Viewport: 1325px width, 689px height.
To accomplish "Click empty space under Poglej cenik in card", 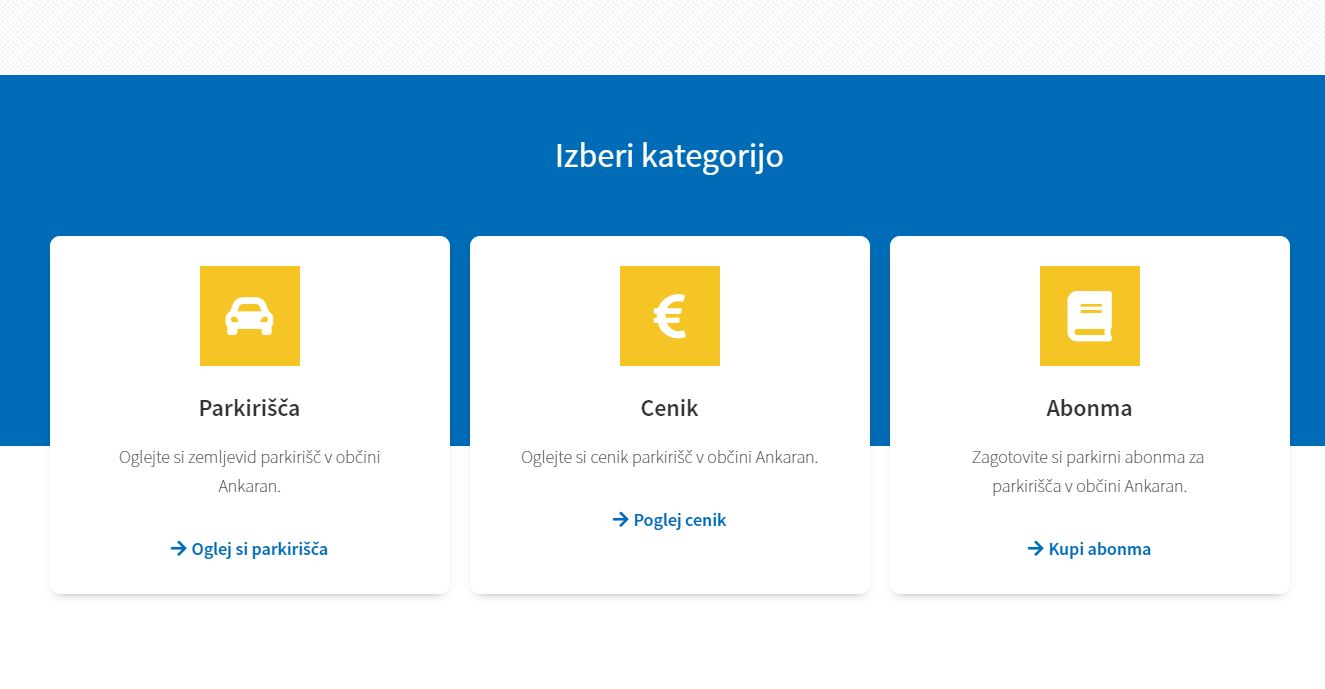I will pyautogui.click(x=670, y=562).
